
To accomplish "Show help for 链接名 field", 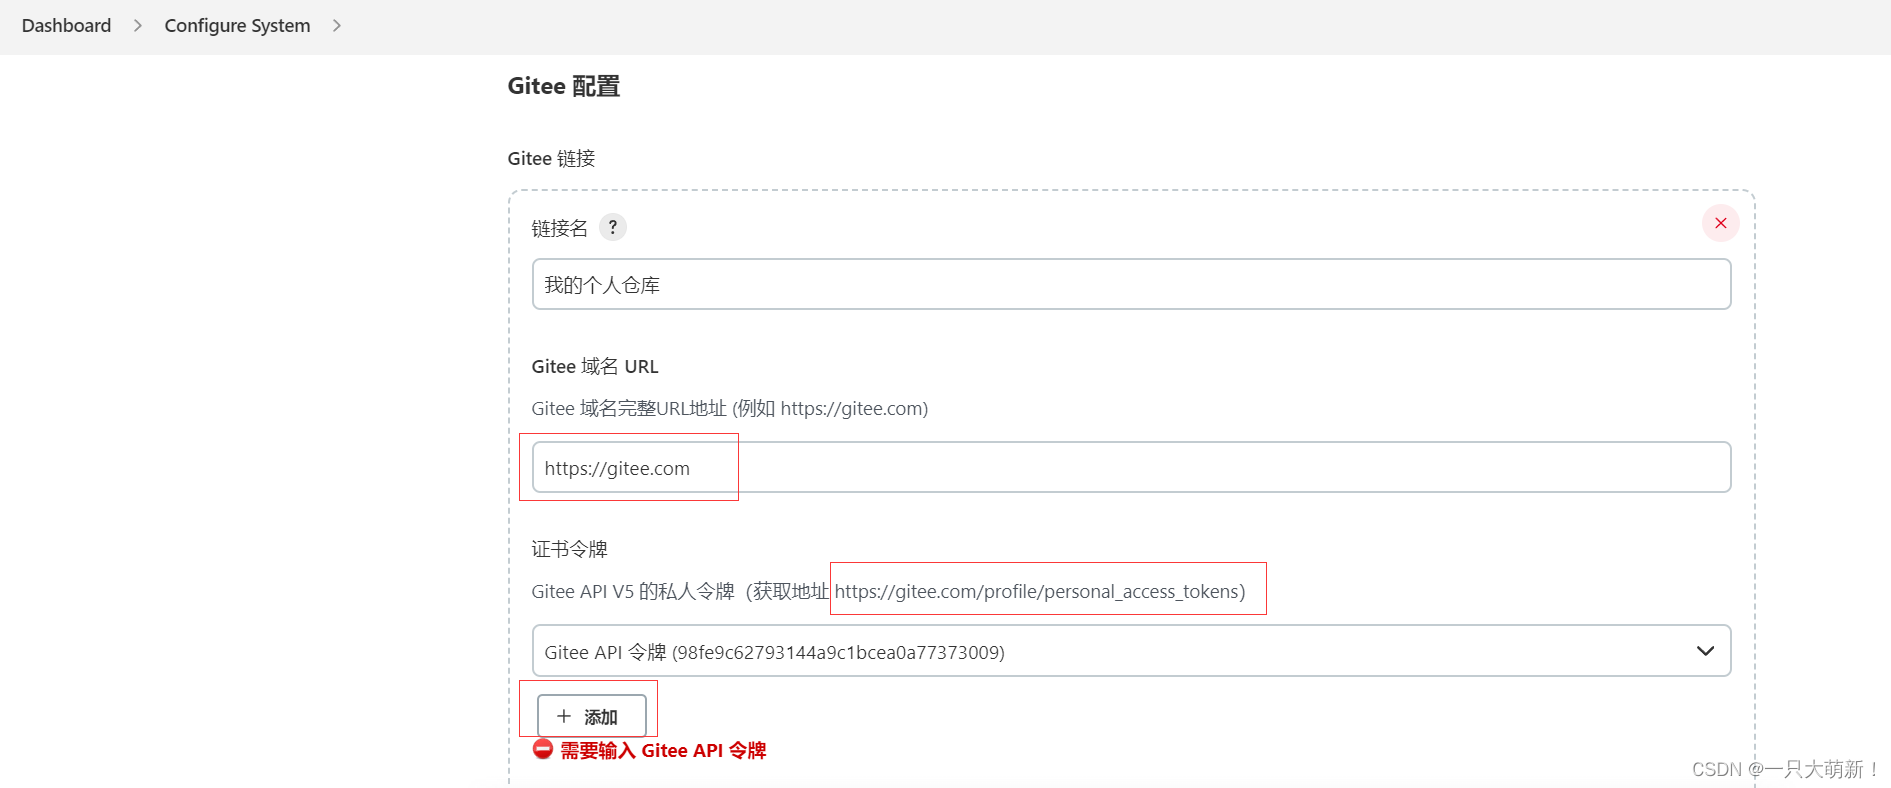I will click(x=613, y=227).
